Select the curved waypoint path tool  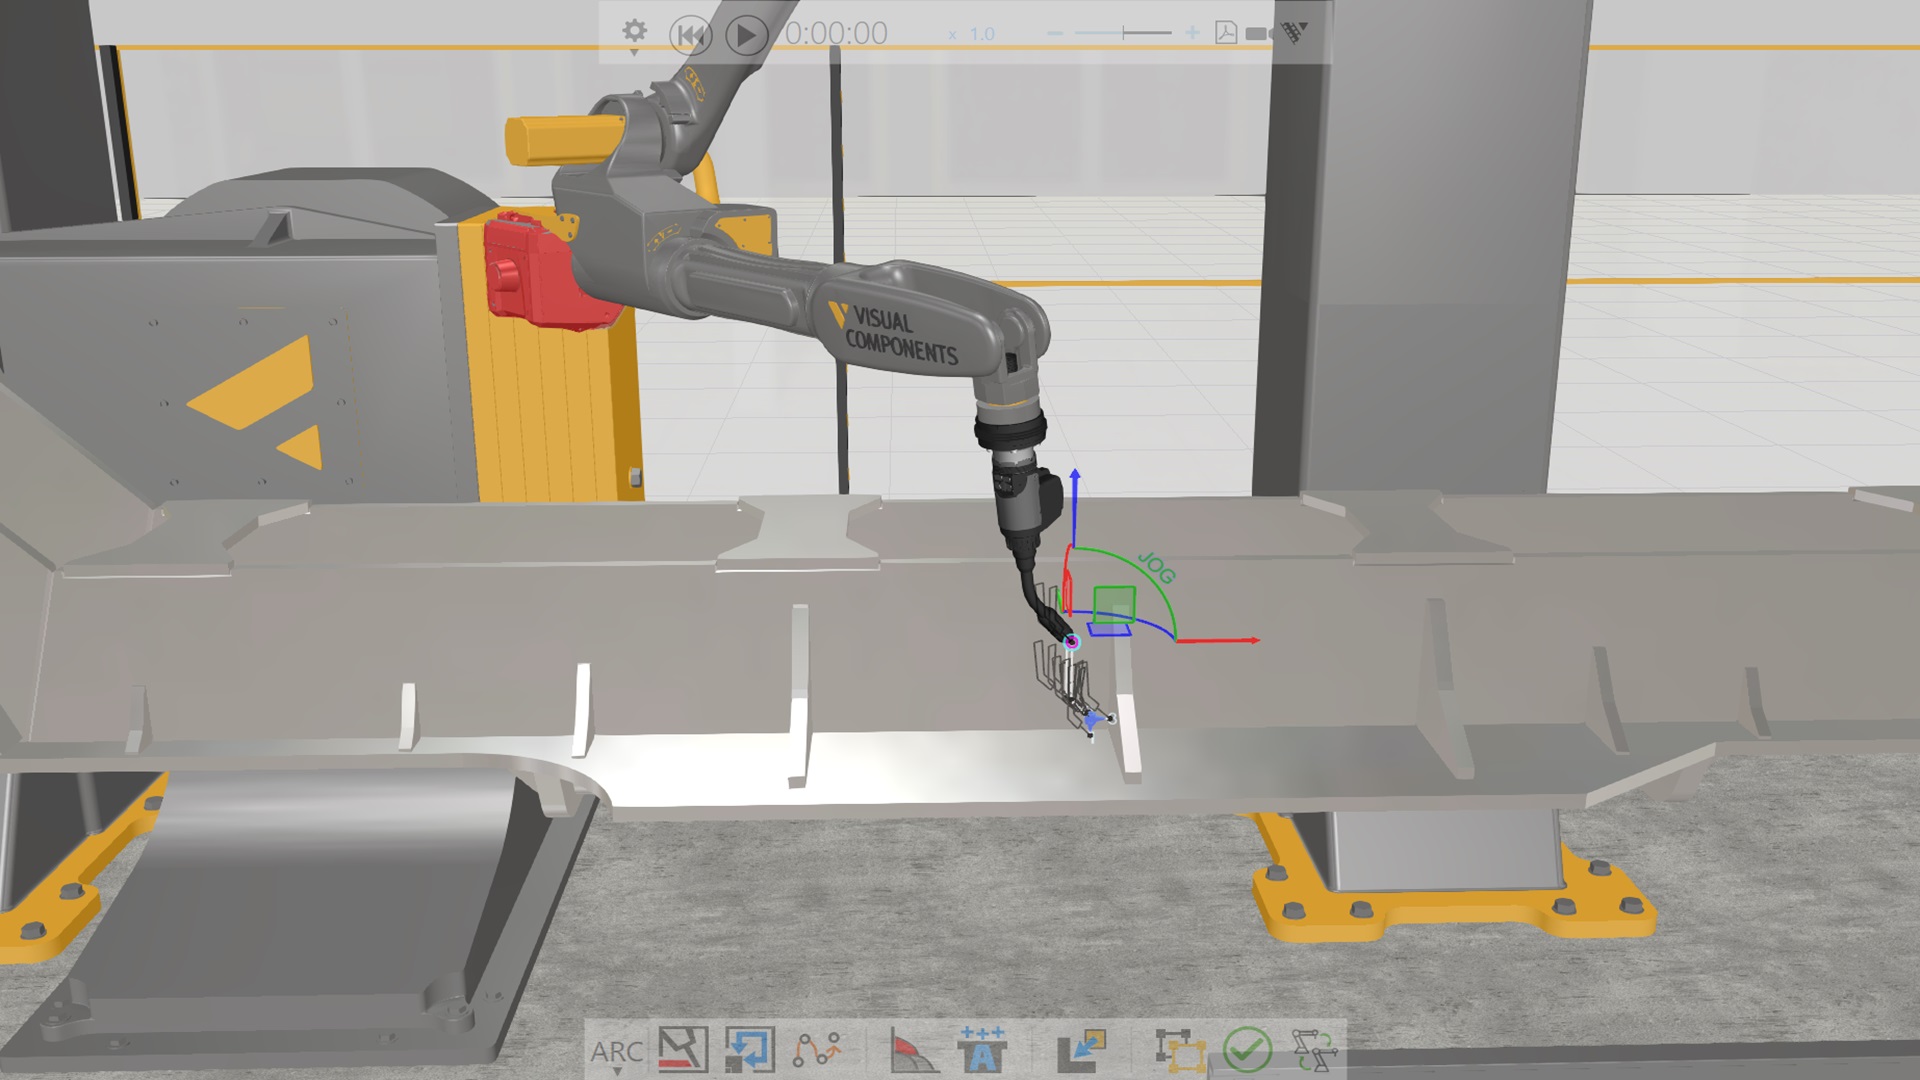[x=816, y=1050]
